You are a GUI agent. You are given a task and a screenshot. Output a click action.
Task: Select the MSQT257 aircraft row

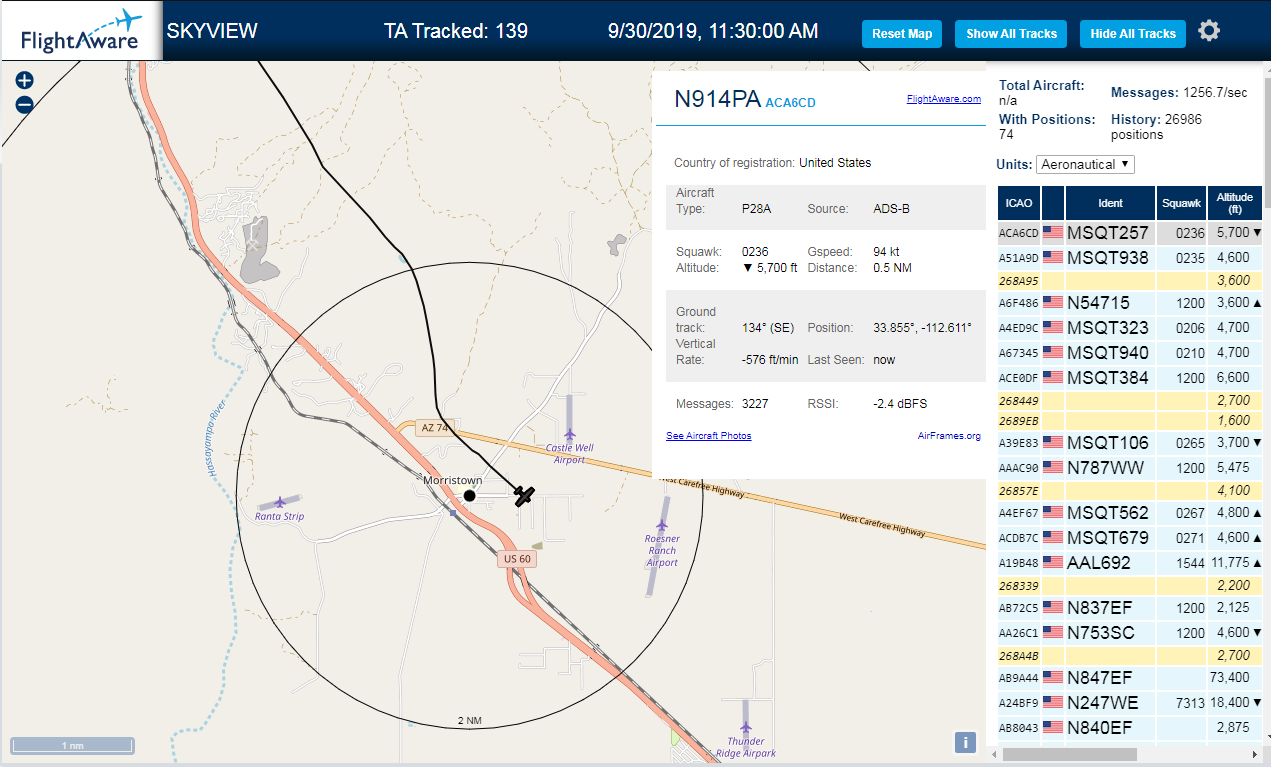pyautogui.click(x=1130, y=232)
